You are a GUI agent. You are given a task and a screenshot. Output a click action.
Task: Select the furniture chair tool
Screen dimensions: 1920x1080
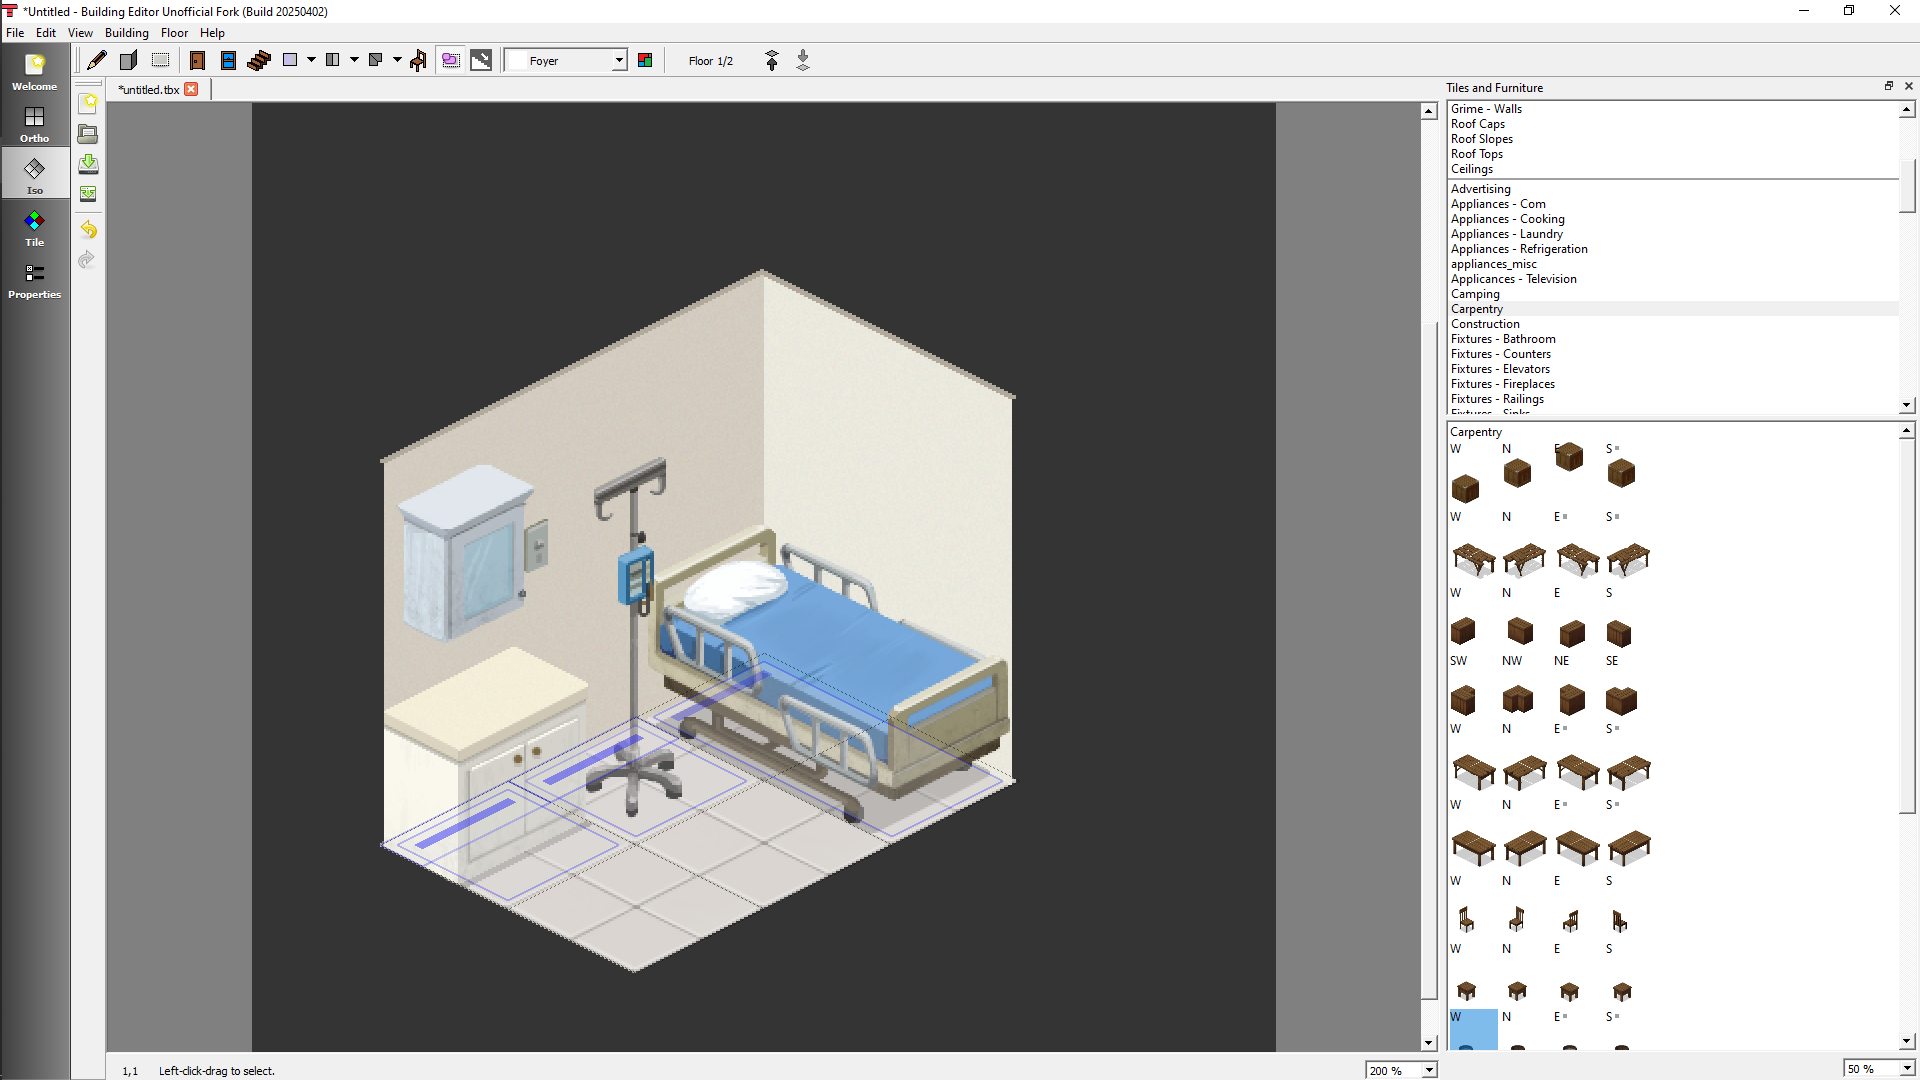coord(419,60)
